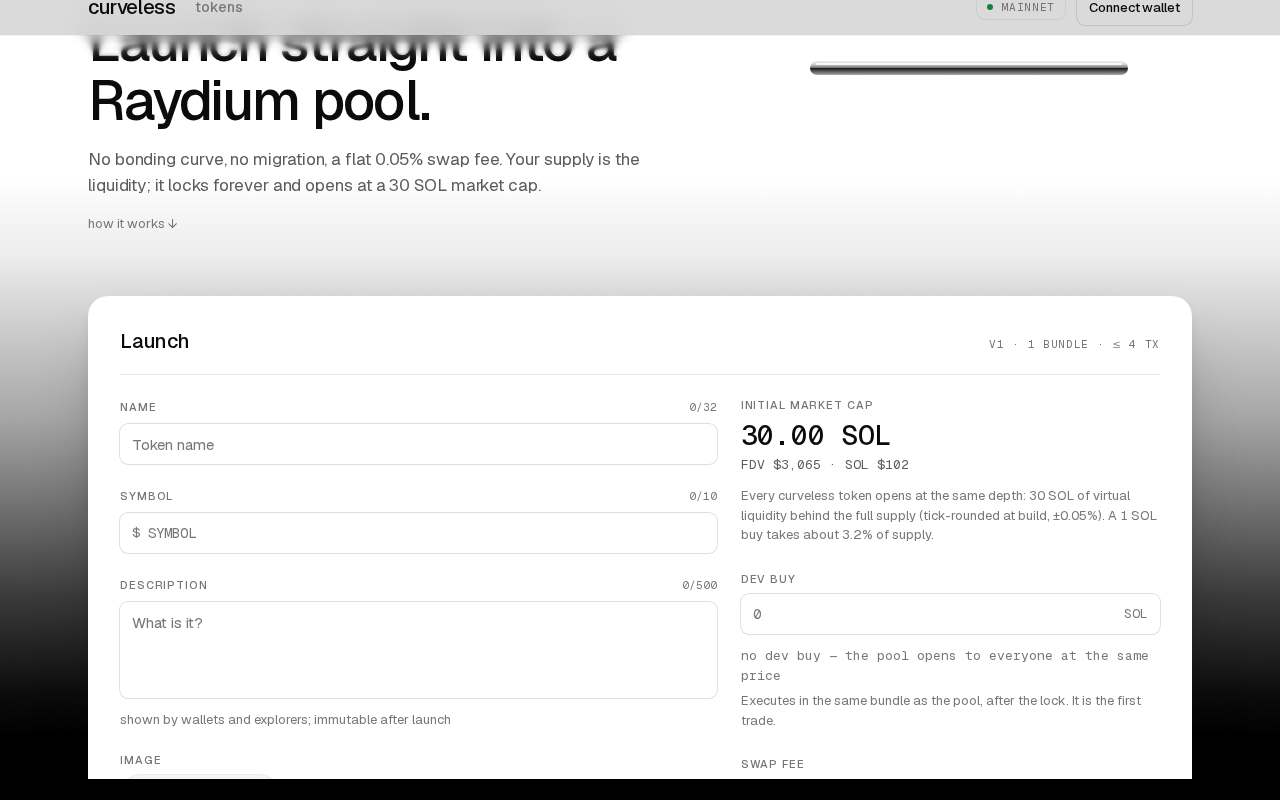Click the Connect wallet button
The image size is (1280, 800).
click(x=1134, y=9)
